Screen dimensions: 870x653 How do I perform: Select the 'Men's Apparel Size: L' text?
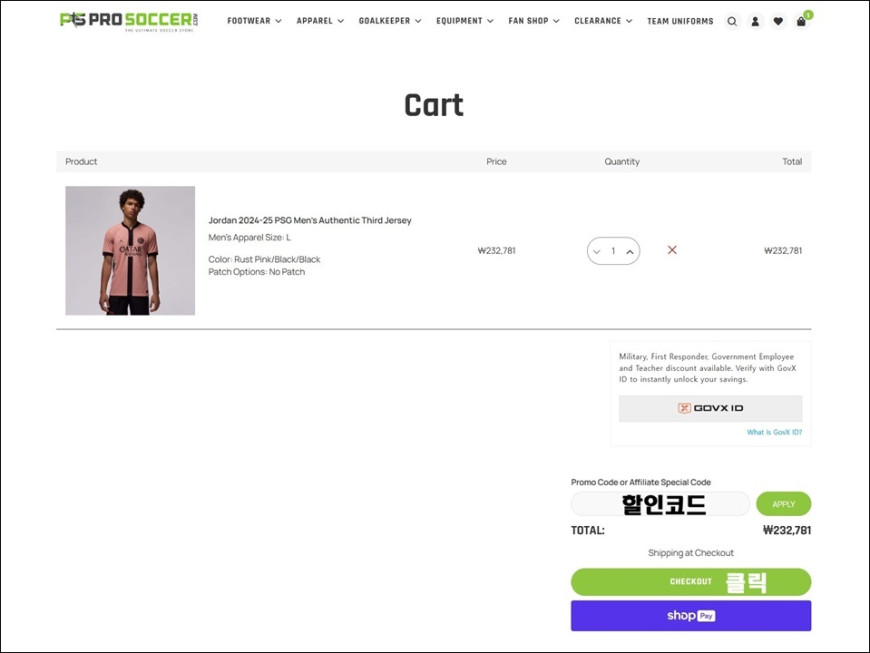coord(249,237)
